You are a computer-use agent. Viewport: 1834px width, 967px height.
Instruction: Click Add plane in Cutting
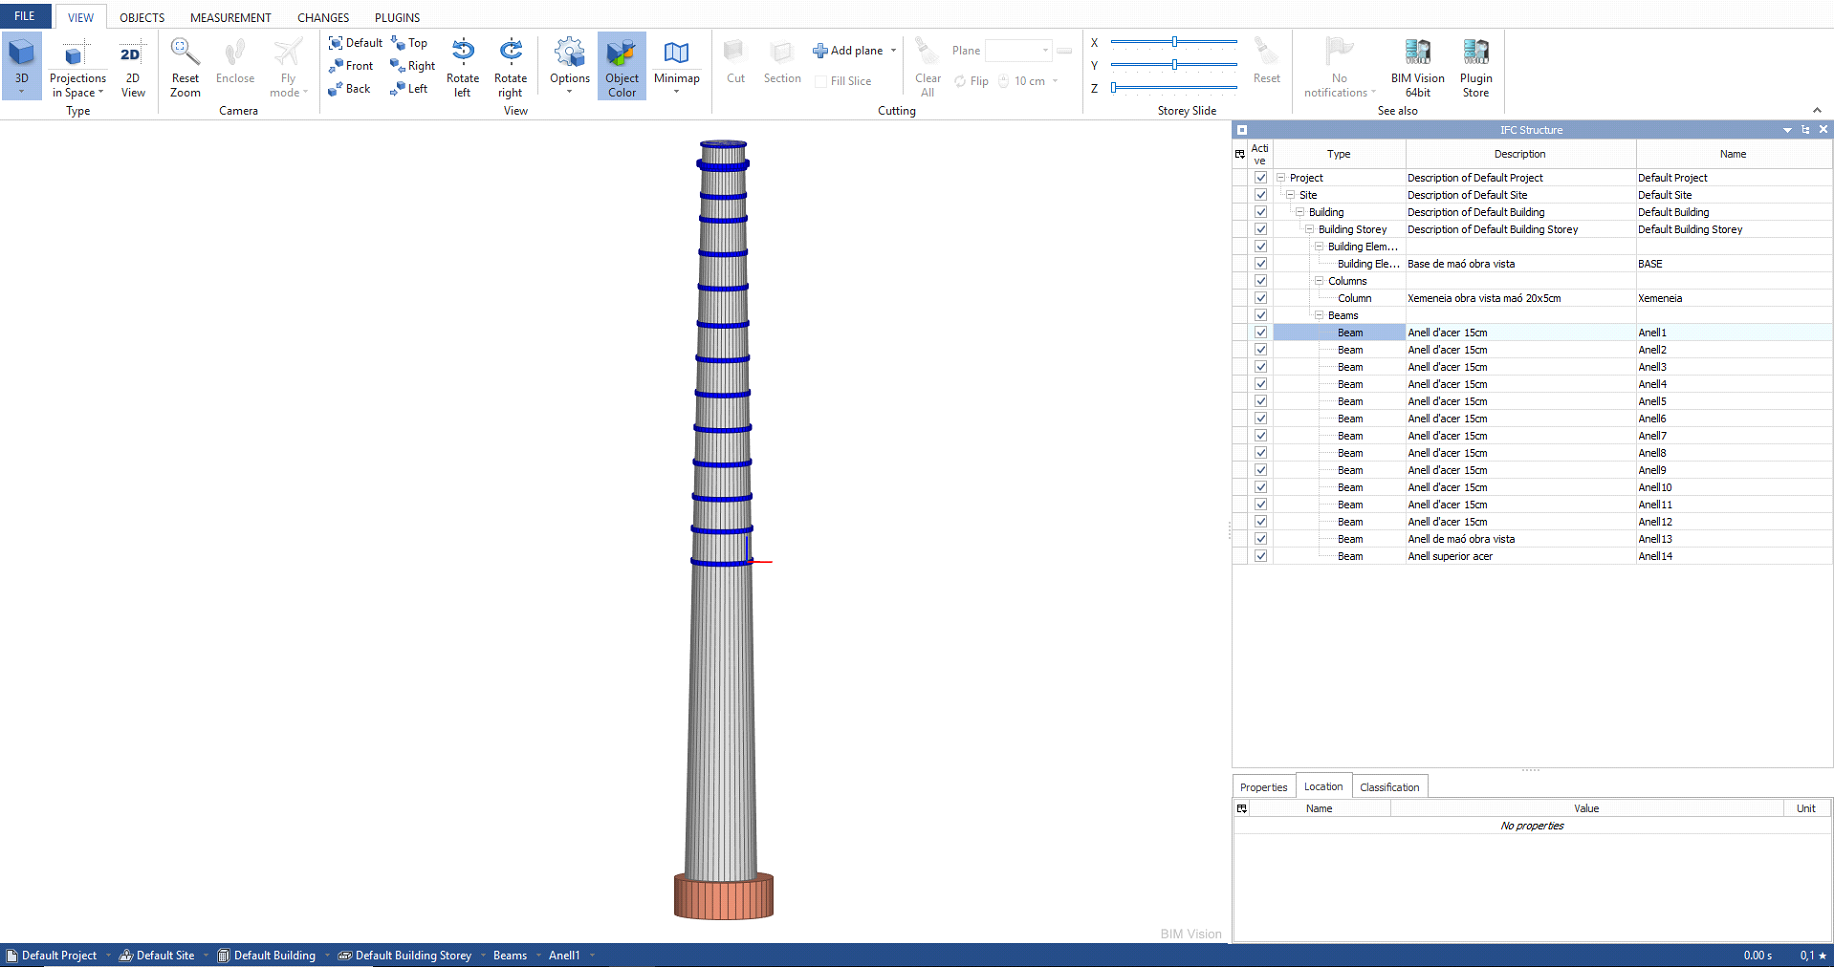[848, 50]
